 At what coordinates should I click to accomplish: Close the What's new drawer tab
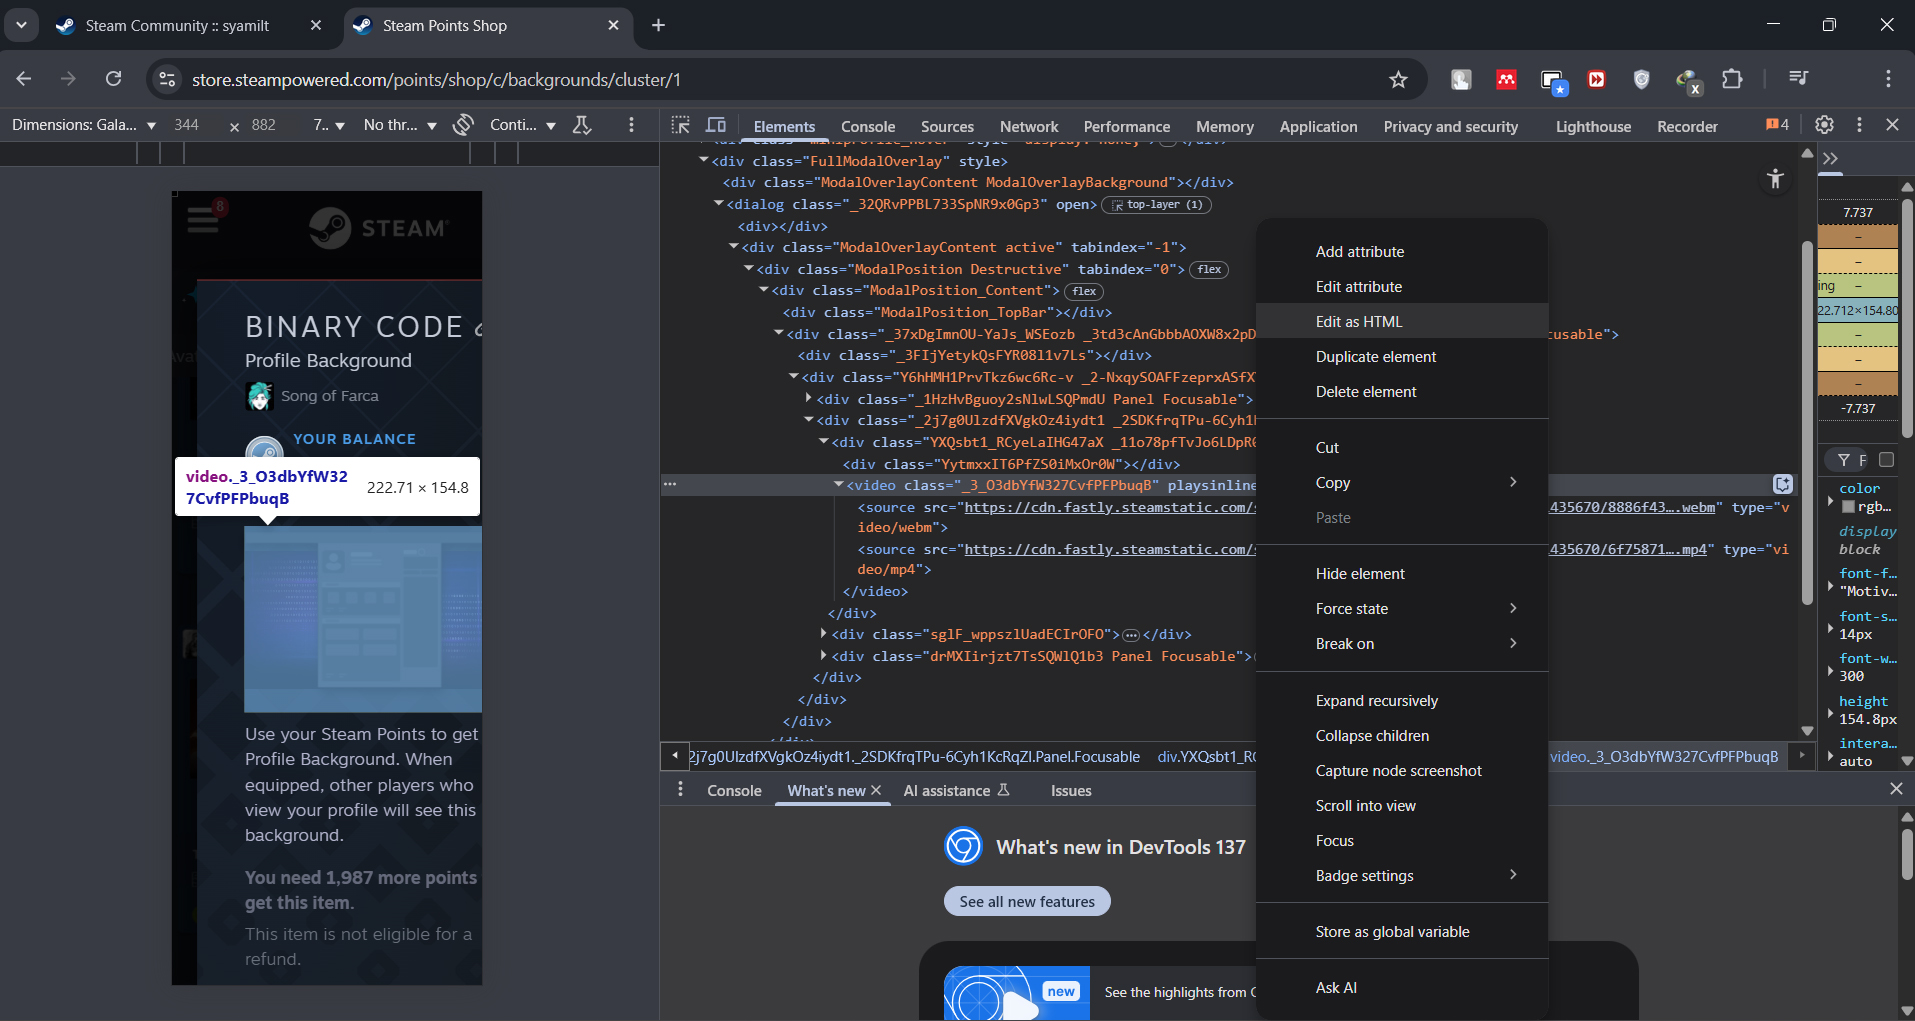(876, 790)
